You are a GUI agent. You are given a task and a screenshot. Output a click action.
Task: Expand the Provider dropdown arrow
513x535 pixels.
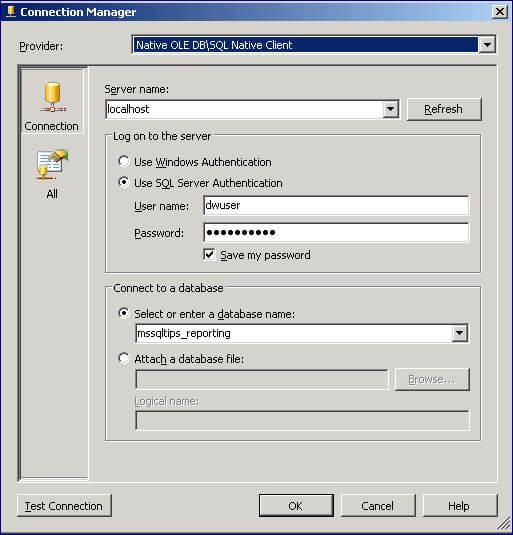[x=487, y=45]
